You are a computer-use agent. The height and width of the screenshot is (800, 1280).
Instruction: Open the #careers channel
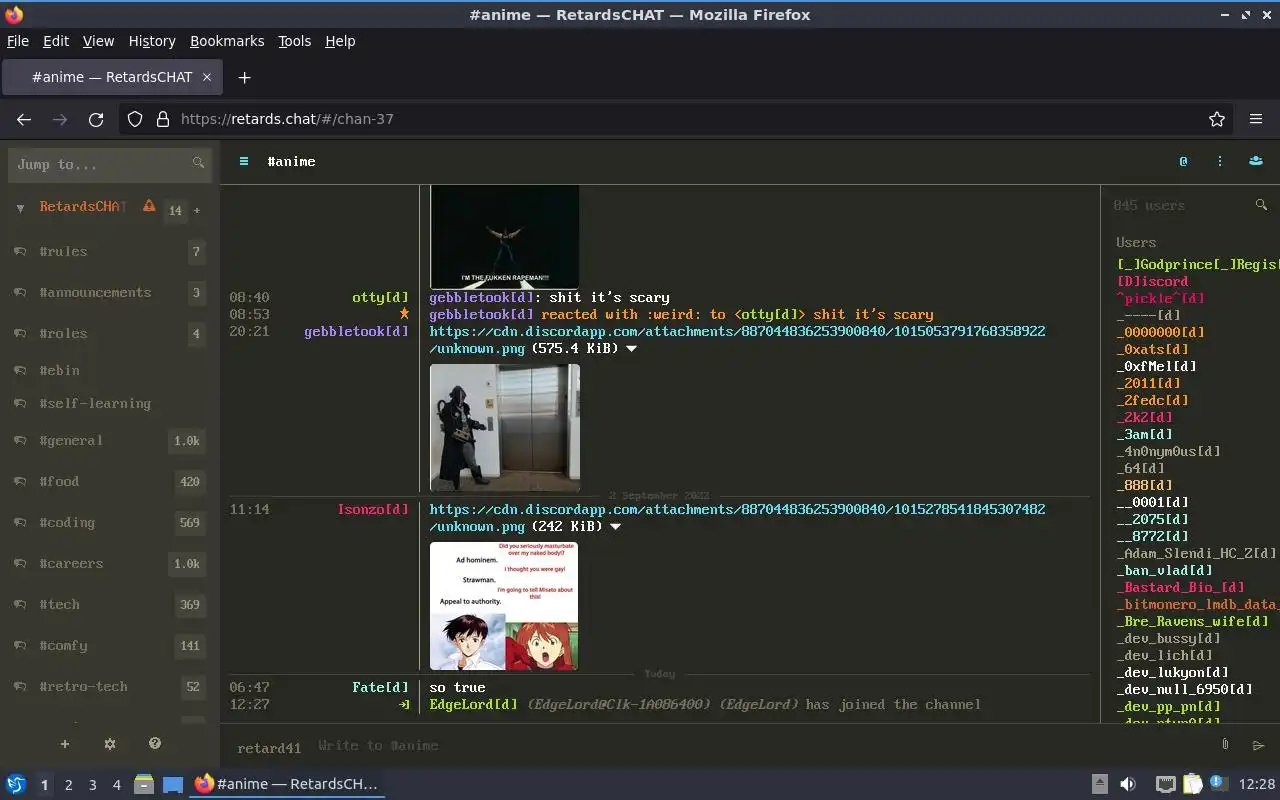click(110, 564)
